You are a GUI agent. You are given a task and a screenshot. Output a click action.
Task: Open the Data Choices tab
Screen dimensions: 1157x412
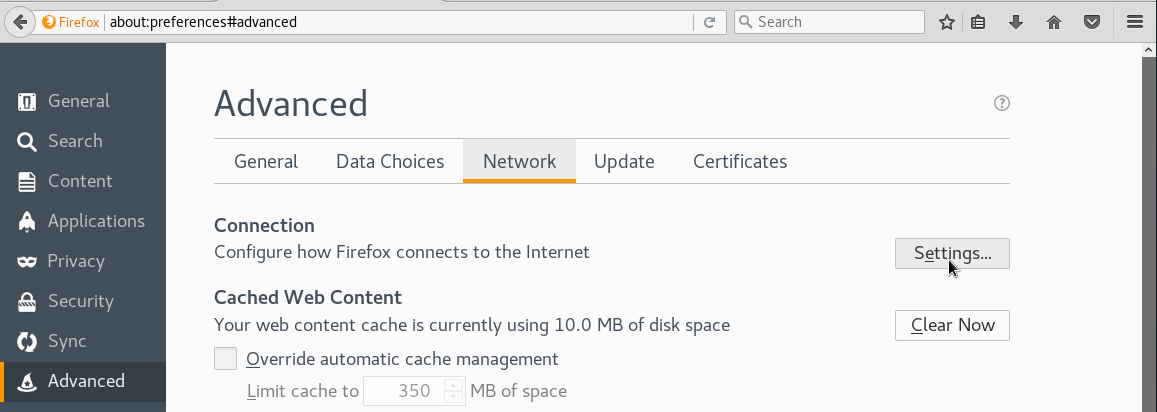[390, 162]
